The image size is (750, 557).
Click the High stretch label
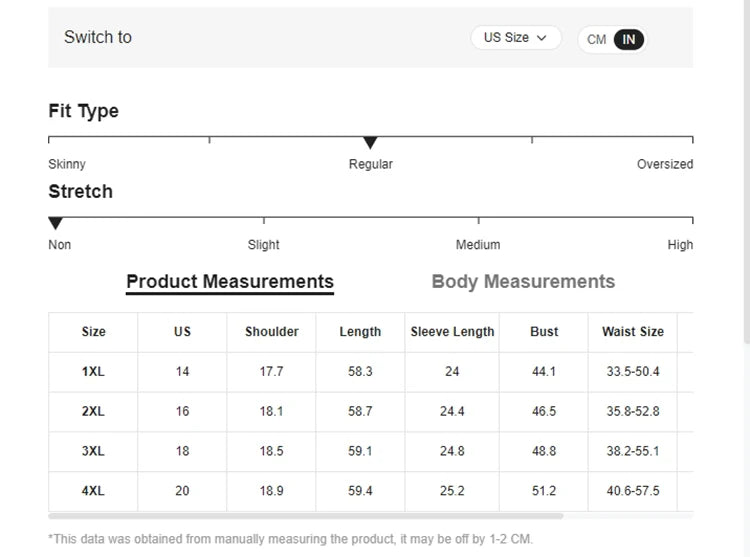tap(680, 245)
